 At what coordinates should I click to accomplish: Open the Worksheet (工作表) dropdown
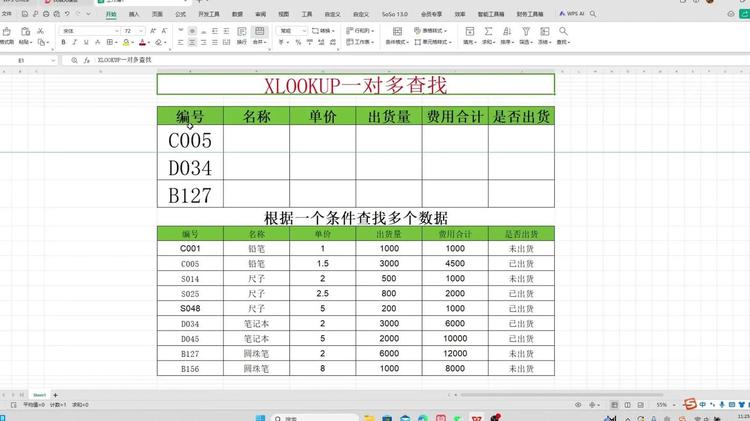click(x=360, y=42)
